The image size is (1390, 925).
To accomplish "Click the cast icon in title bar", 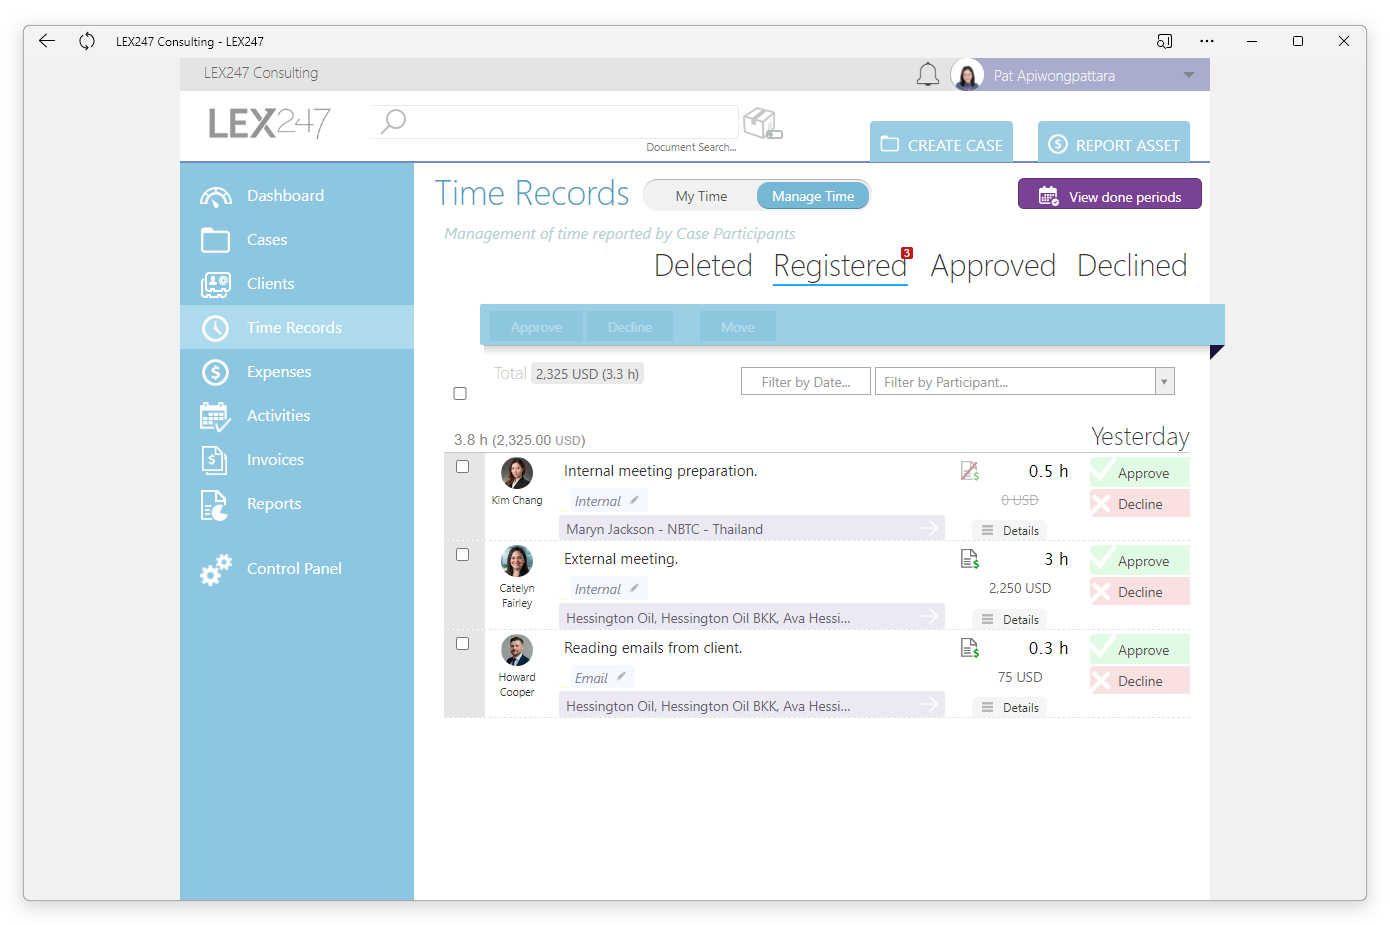I will click(x=1164, y=41).
